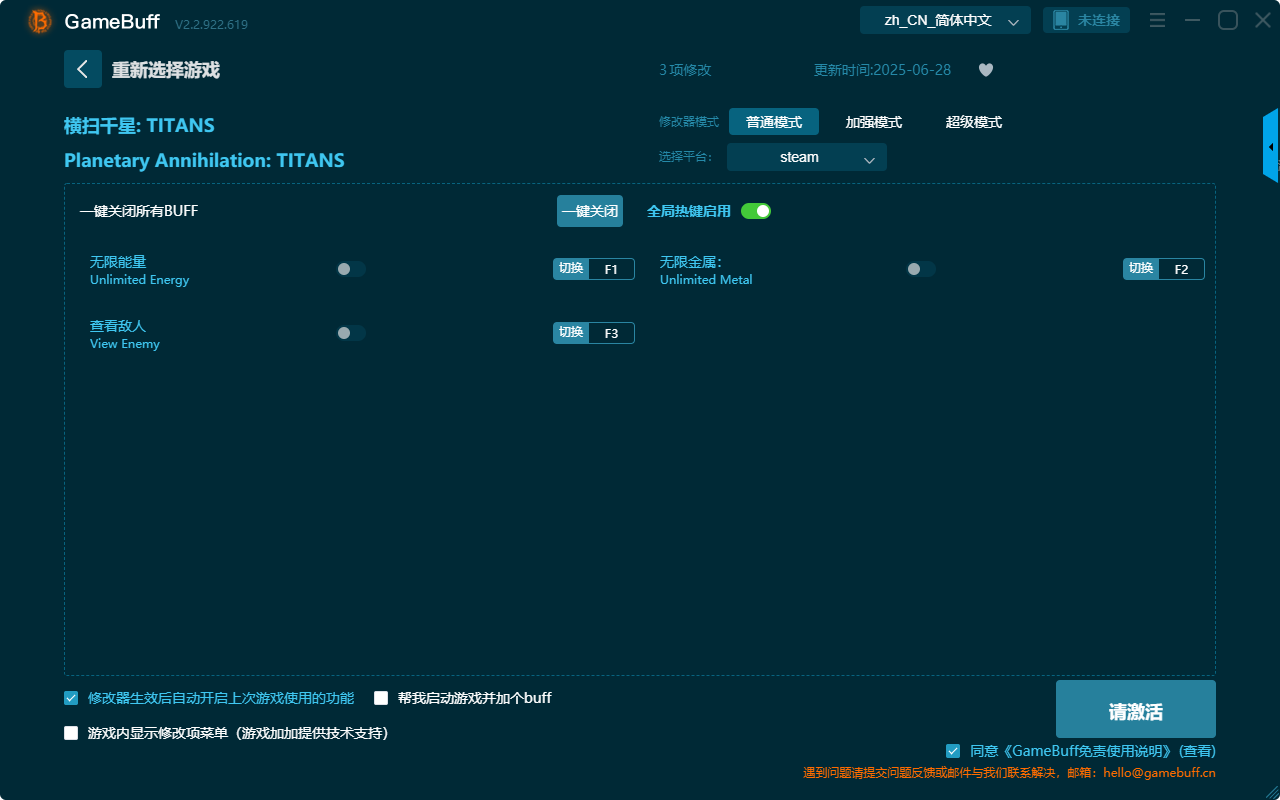The image size is (1280, 800).
Task: Close the GameBuff window
Action: [1263, 20]
